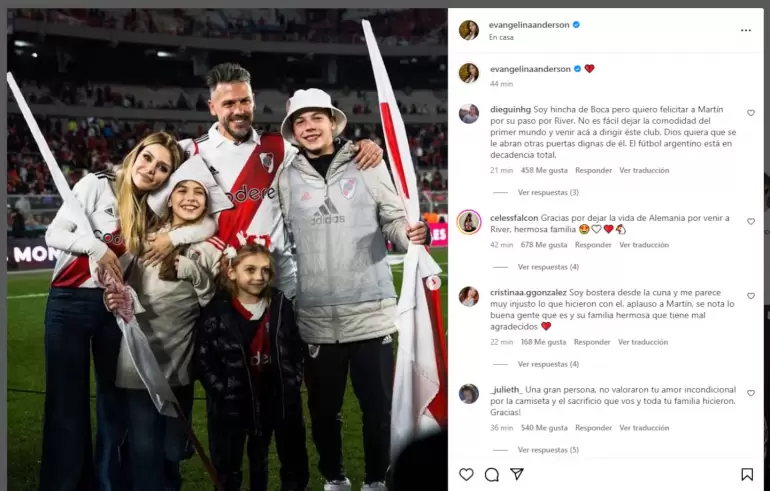The image size is (770, 491).
Task: Like celessfalcon's comment
Action: (751, 221)
